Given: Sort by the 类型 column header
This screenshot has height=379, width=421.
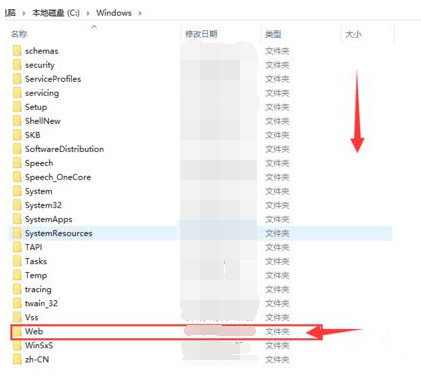Looking at the screenshot, I should (273, 34).
